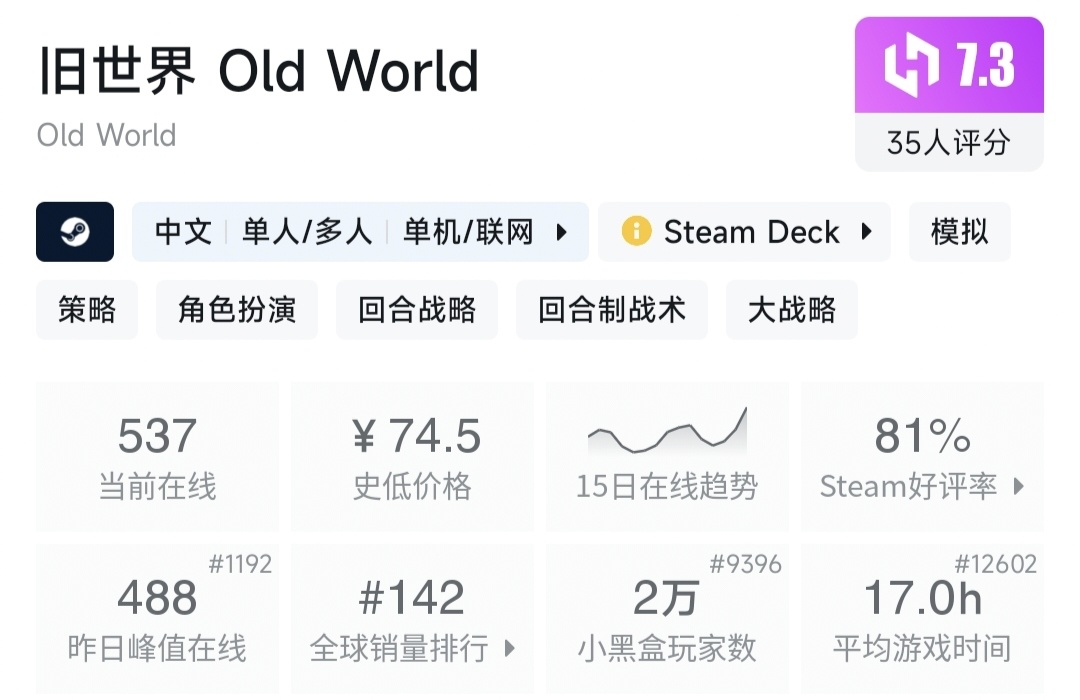The image size is (1080, 700).
Task: Select the 模拟 genre tag
Action: click(959, 232)
